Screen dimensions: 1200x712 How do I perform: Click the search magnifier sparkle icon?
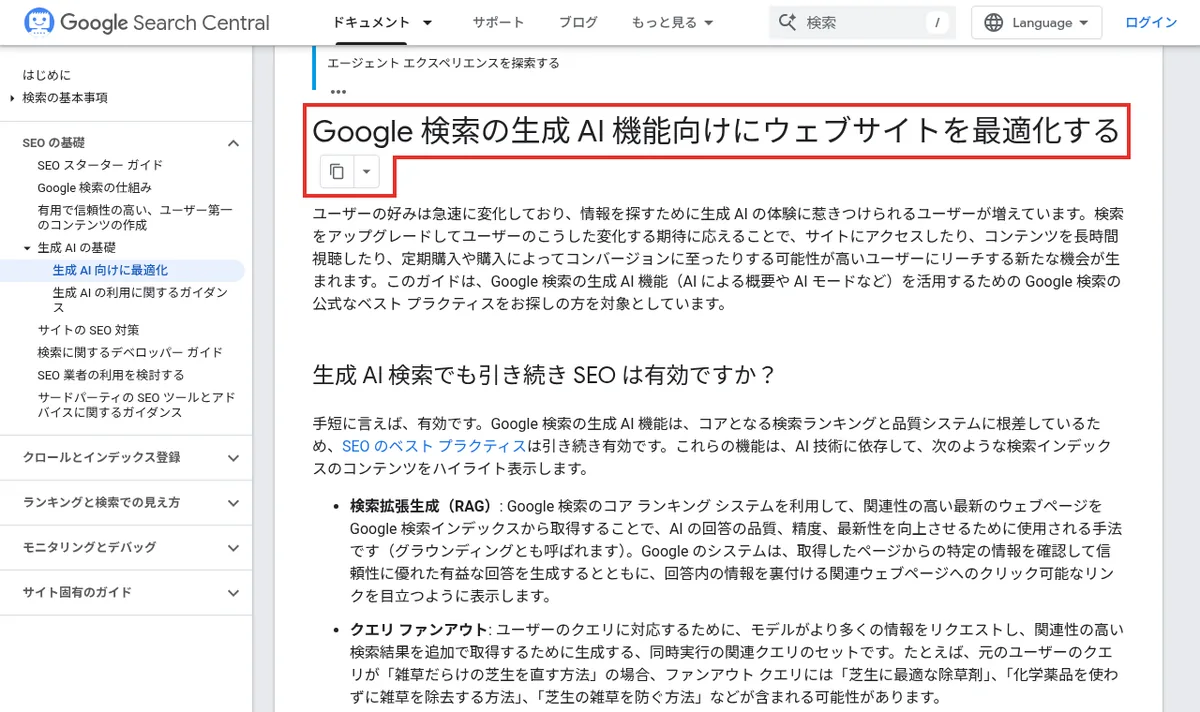[x=787, y=22]
